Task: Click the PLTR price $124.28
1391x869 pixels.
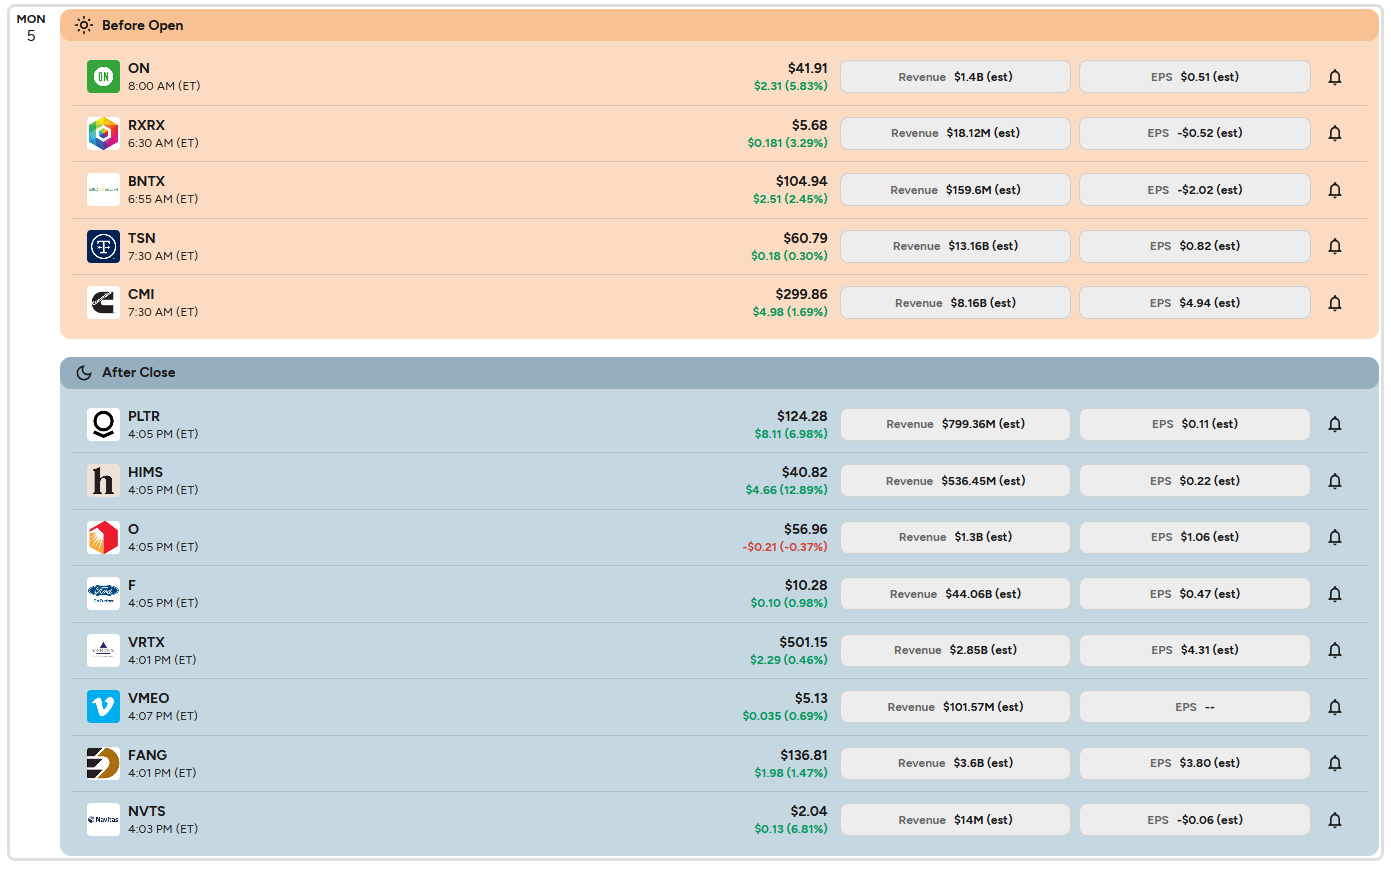Action: 802,416
